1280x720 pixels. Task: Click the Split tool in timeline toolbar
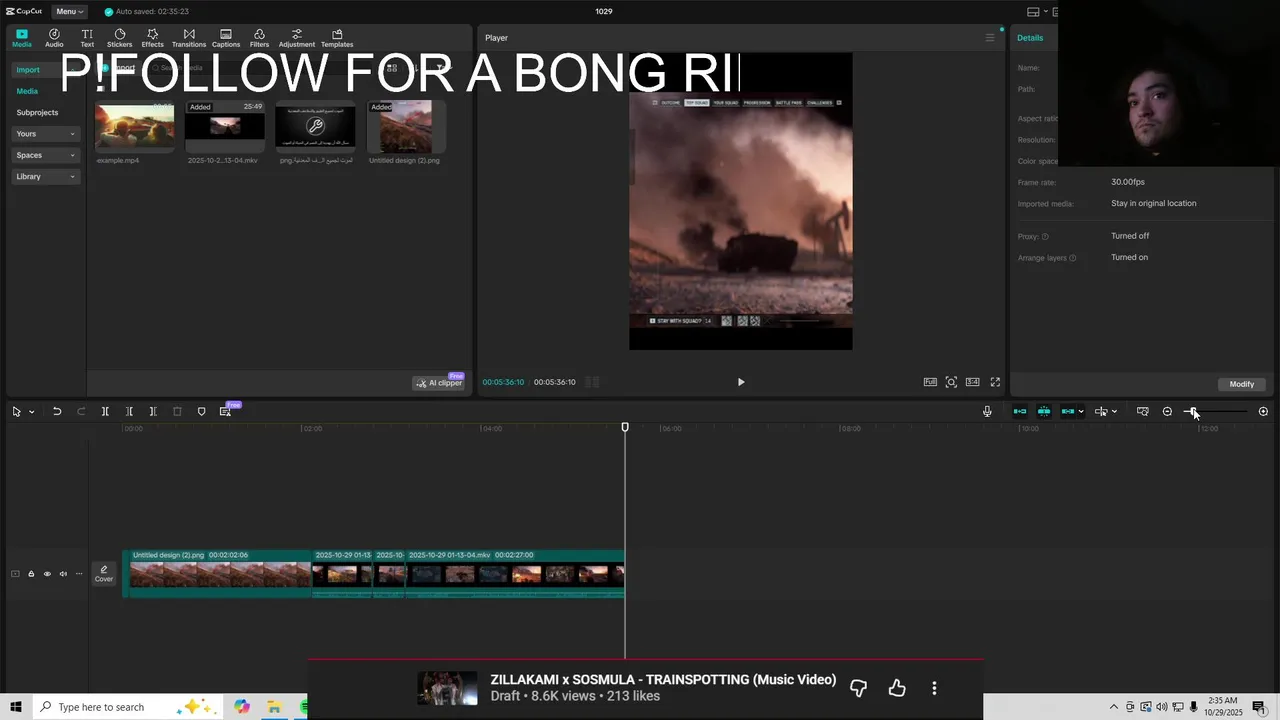click(105, 412)
